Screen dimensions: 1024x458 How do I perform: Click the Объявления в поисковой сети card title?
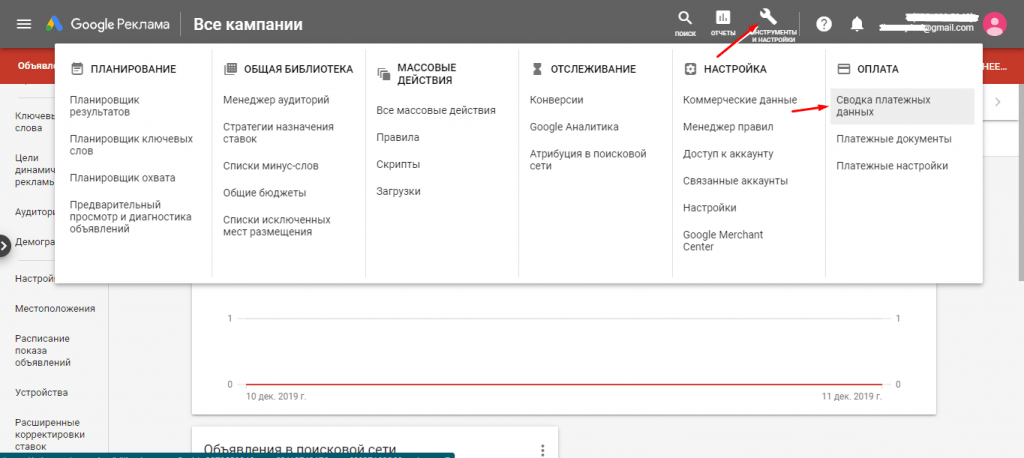tap(300, 450)
